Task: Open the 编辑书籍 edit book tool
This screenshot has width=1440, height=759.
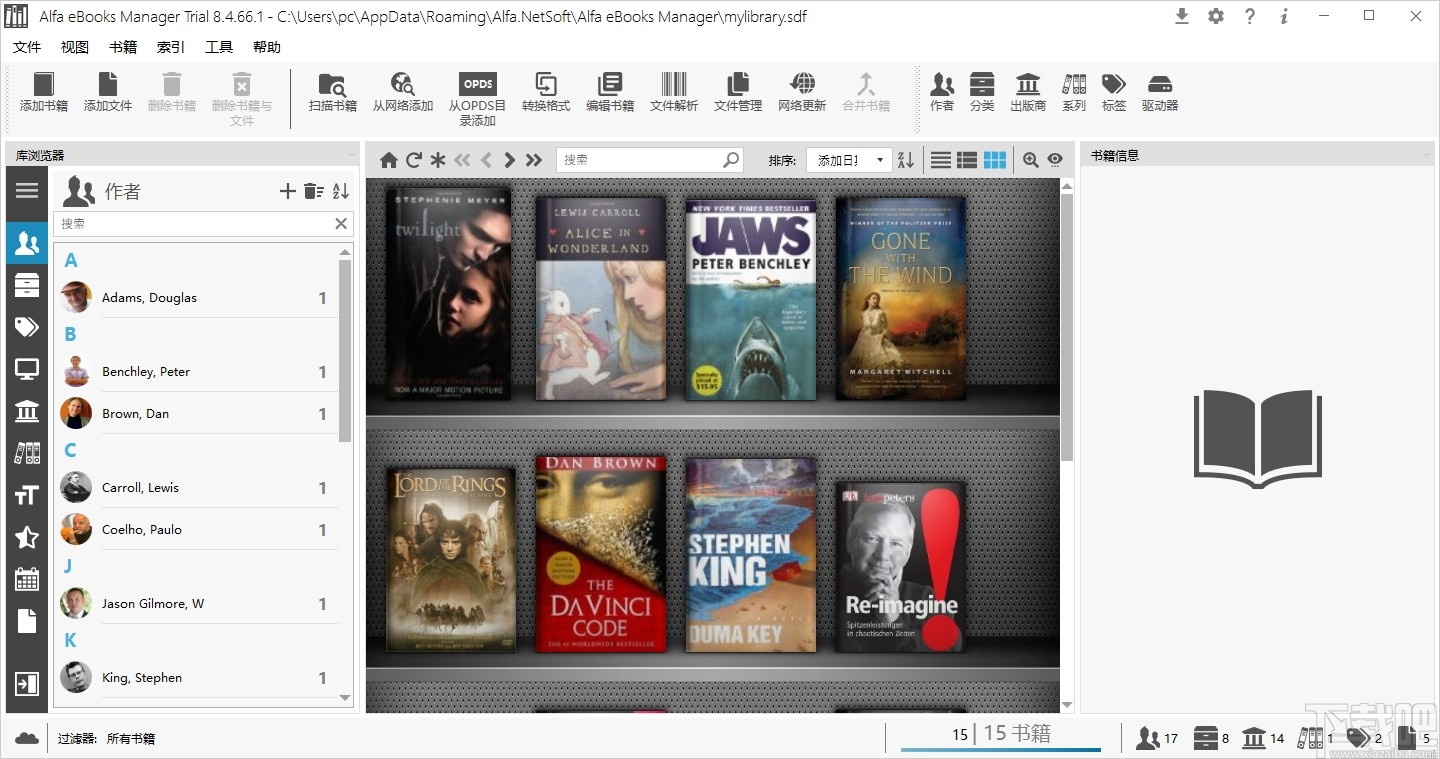Action: click(x=610, y=95)
